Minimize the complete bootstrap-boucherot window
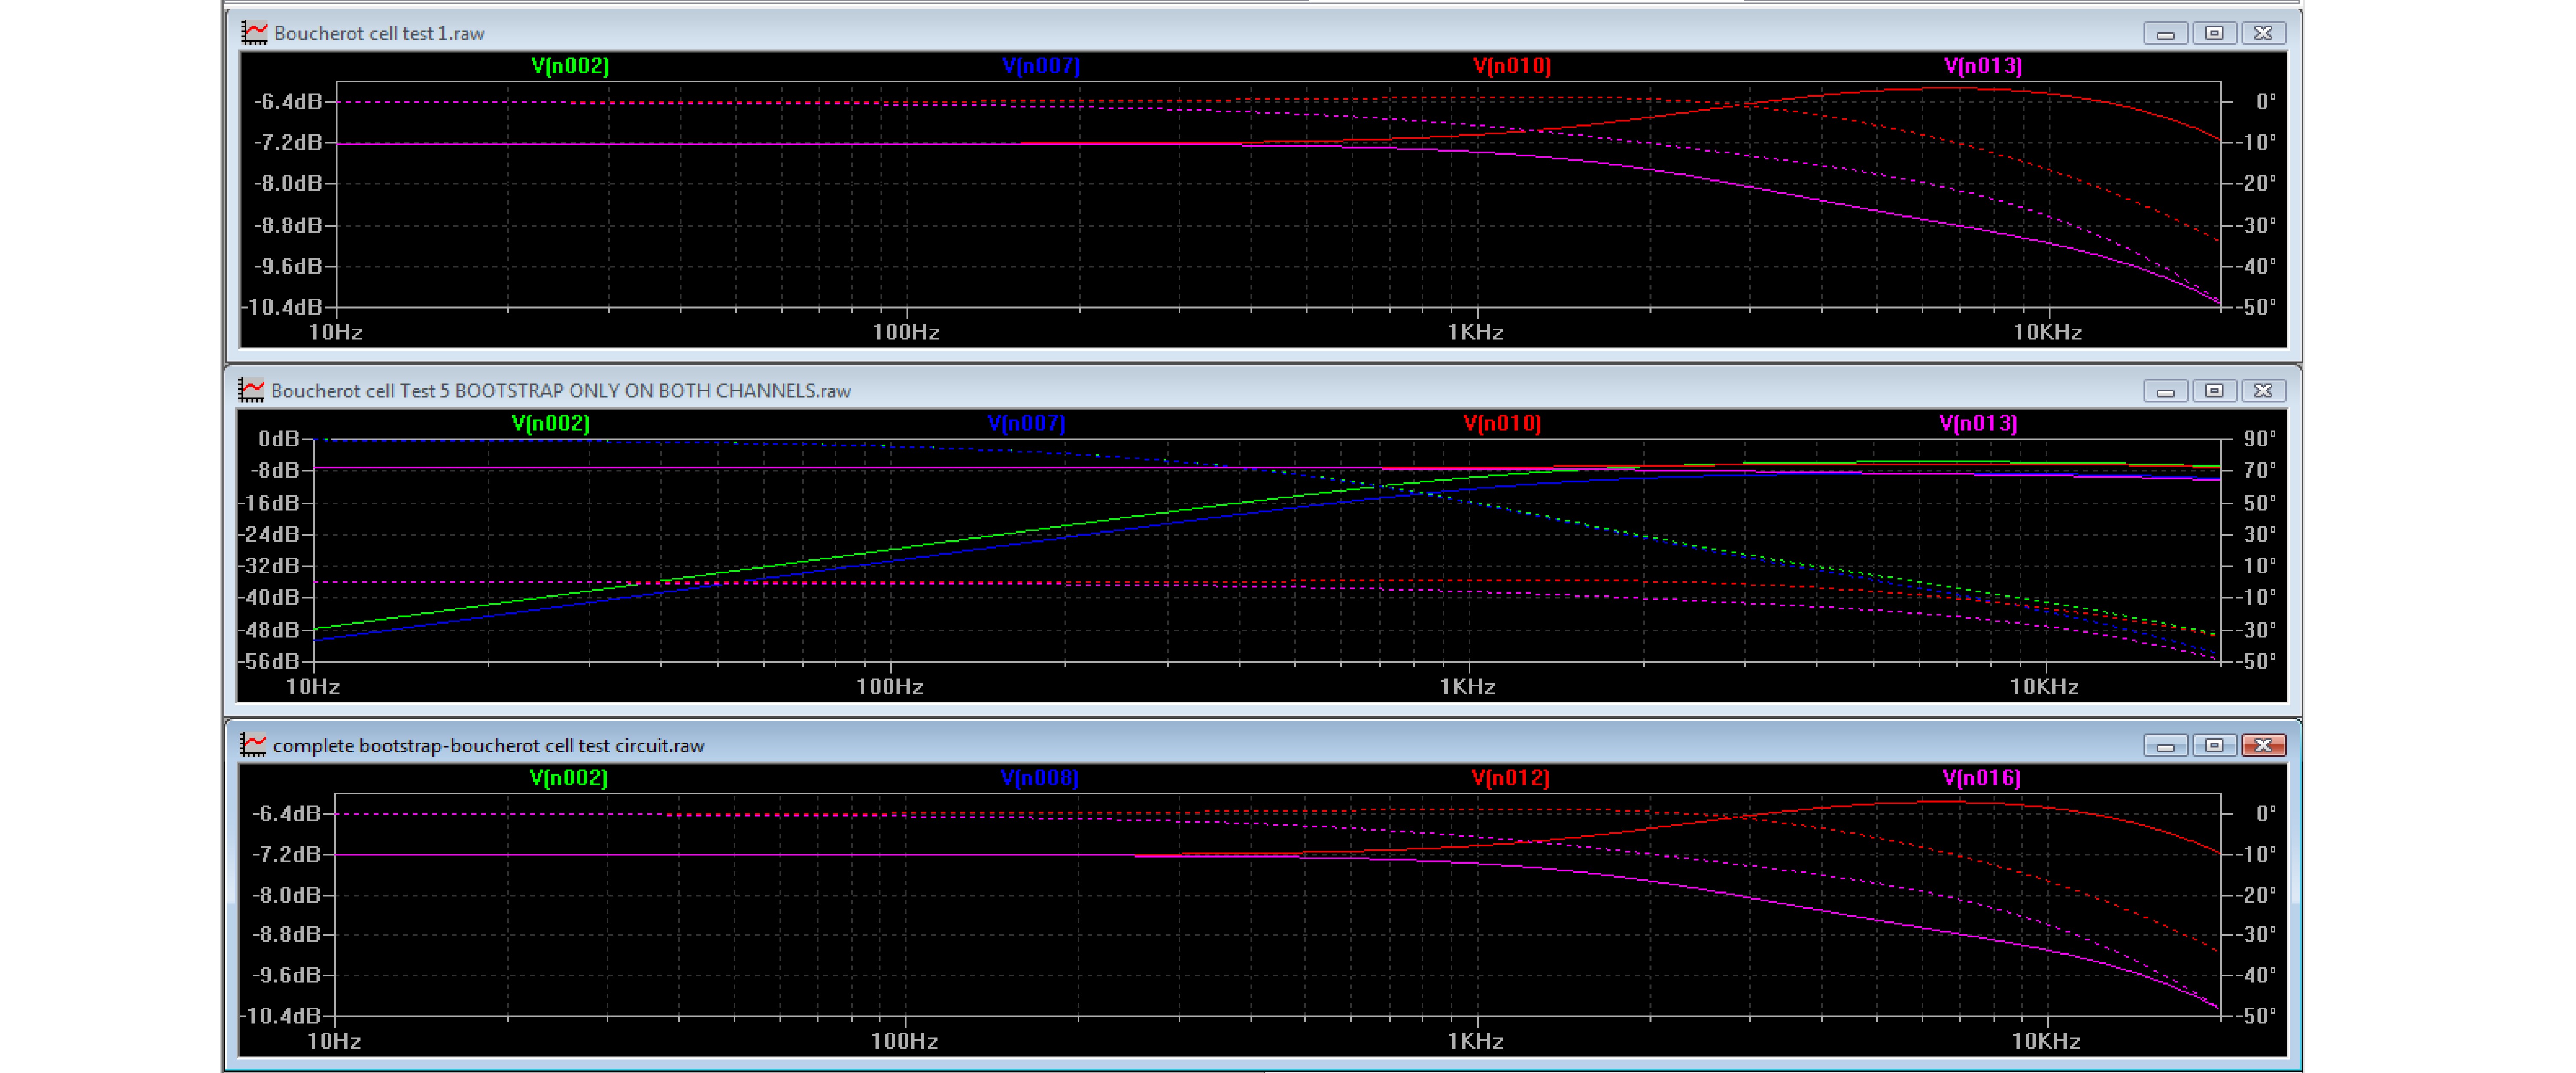Screen dimensions: 2576x1073 [2165, 746]
